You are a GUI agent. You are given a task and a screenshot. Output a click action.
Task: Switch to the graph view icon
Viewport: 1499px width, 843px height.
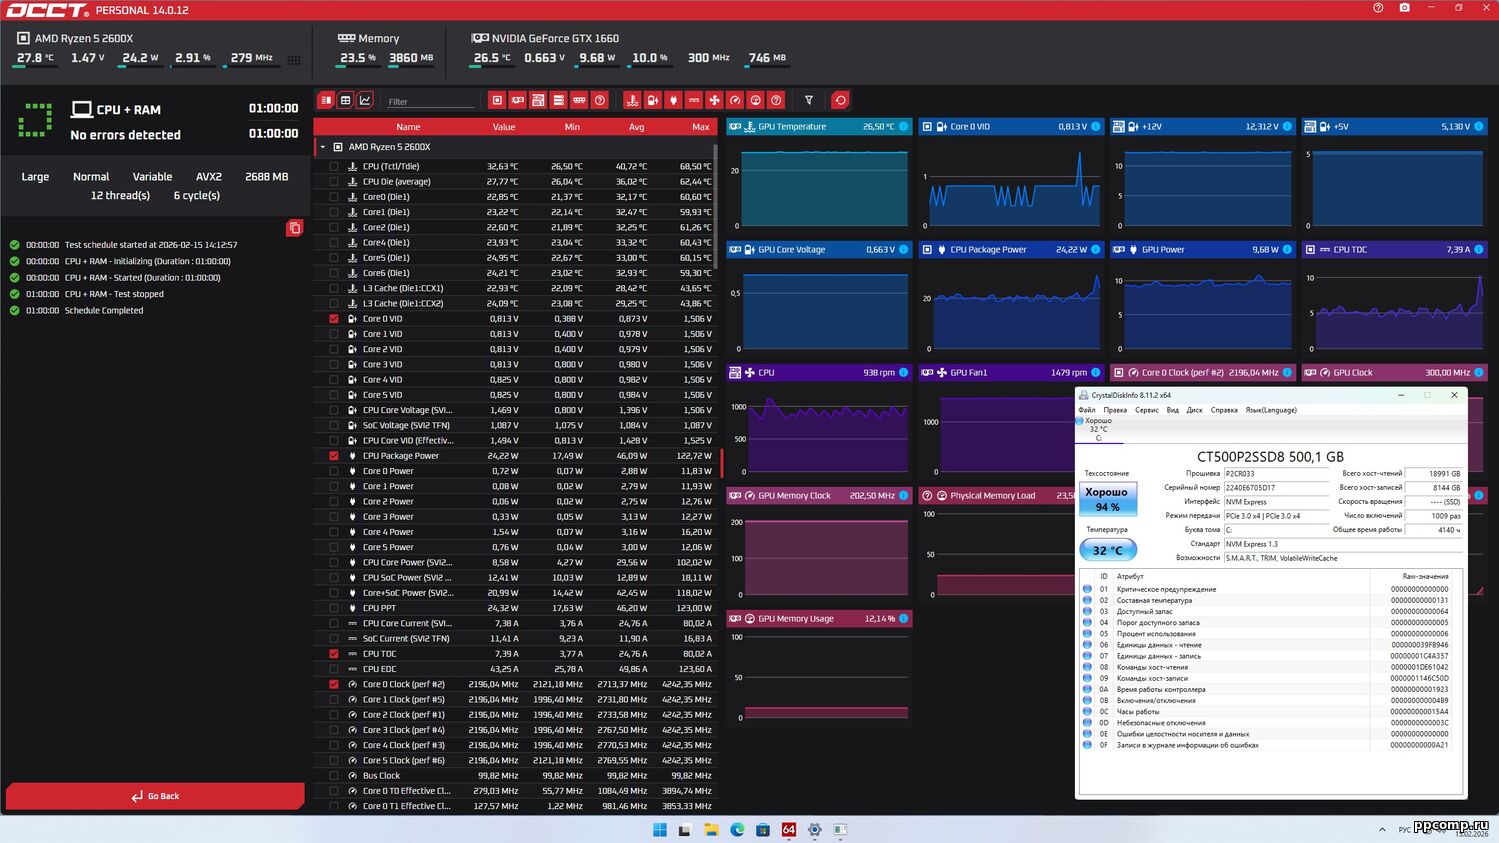(365, 100)
